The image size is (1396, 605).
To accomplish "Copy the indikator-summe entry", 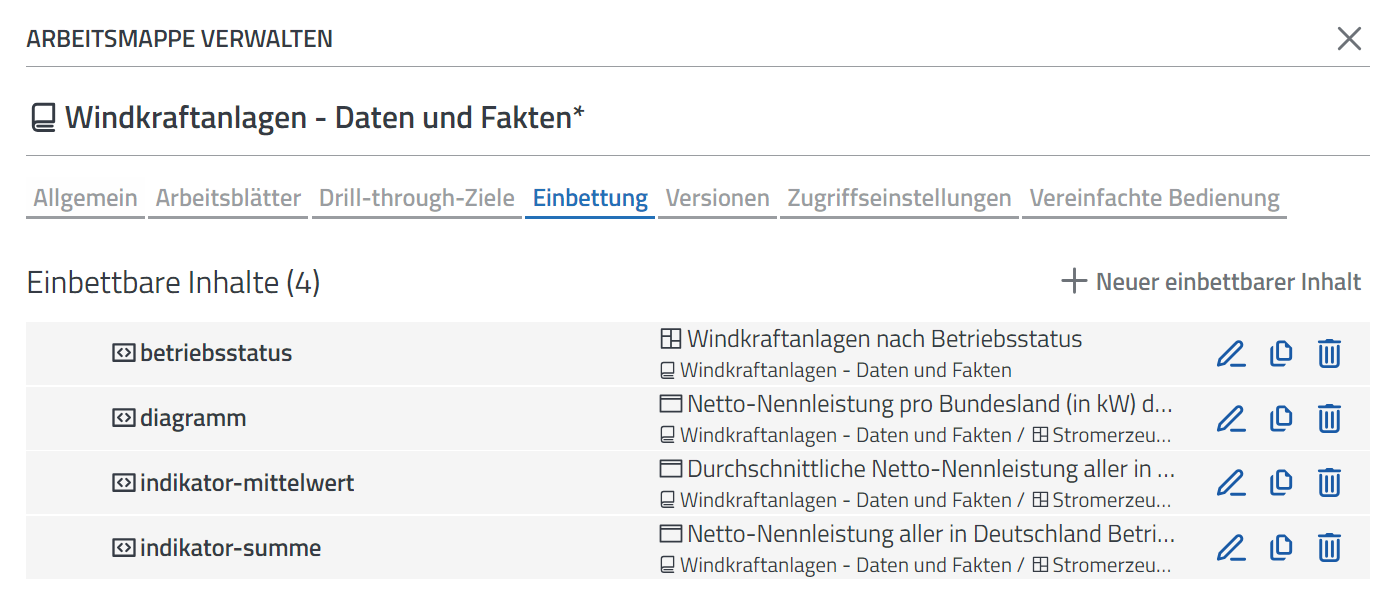I will point(1281,548).
